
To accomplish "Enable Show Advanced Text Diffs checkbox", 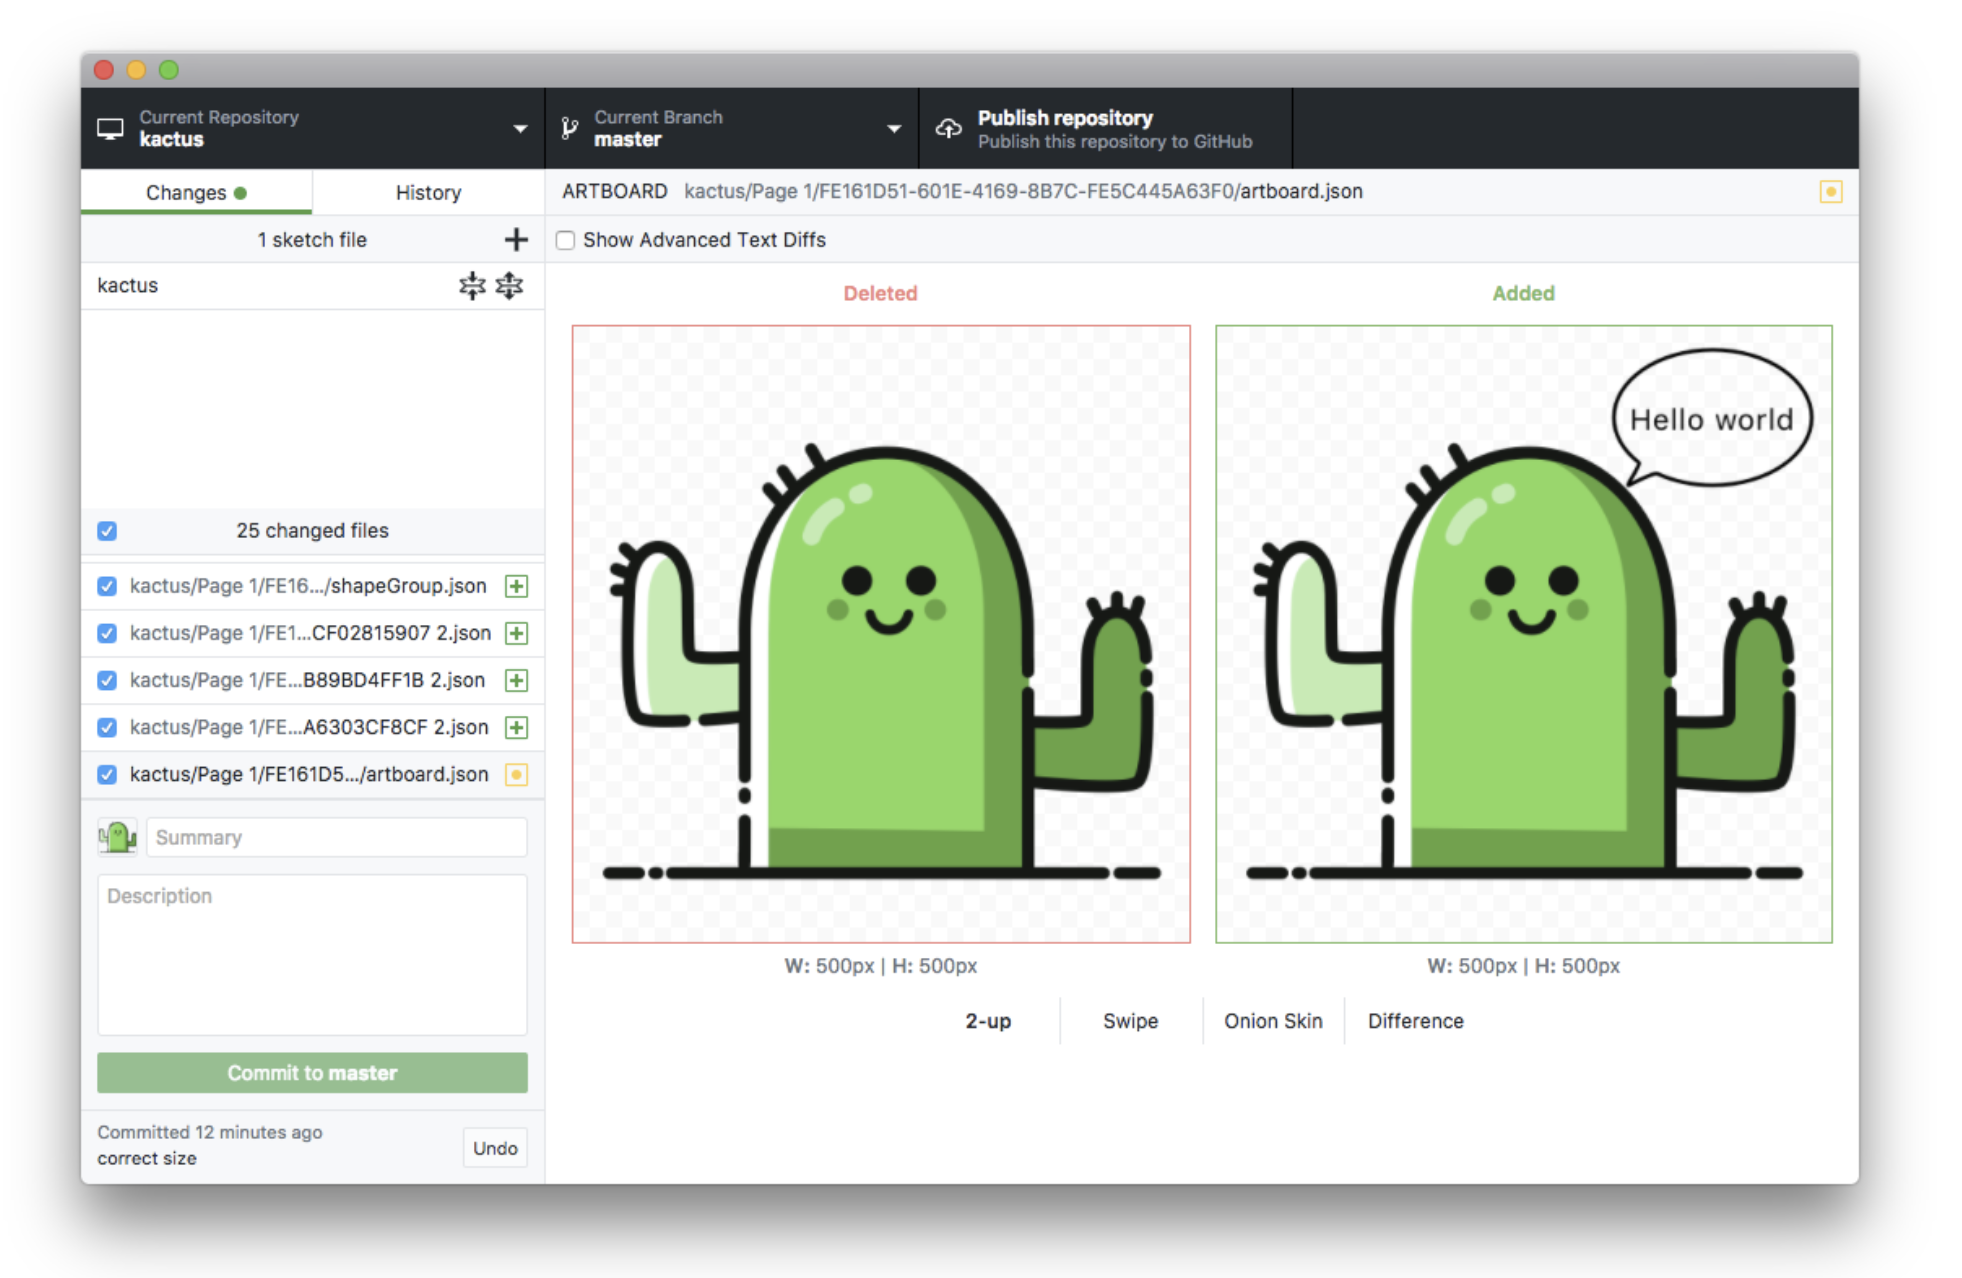I will click(566, 240).
